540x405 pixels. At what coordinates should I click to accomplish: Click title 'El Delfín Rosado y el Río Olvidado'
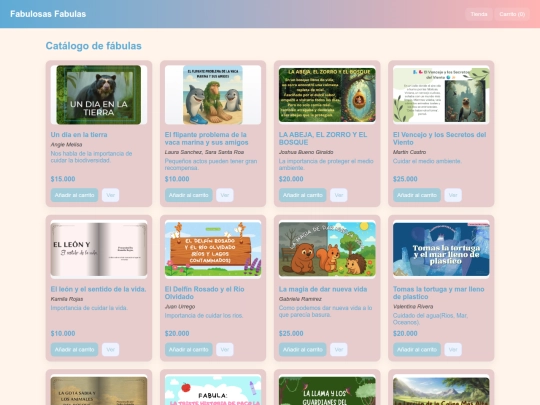[205, 293]
